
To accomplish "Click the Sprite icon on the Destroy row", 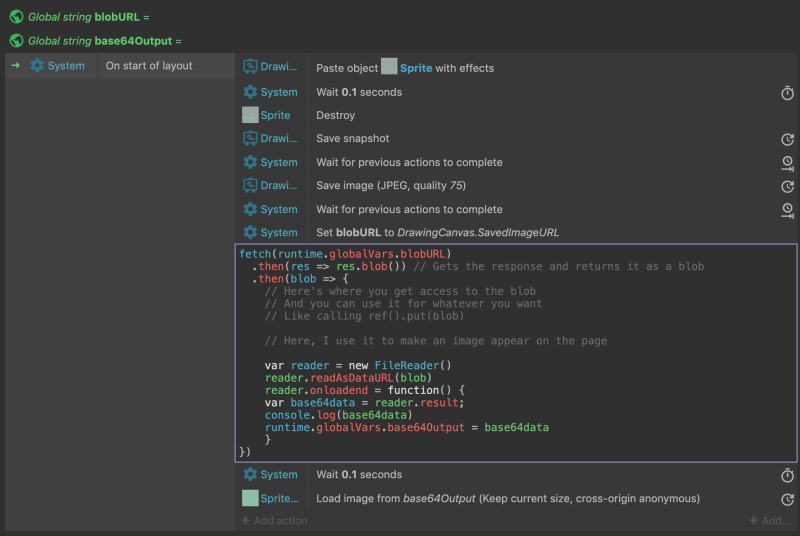I will pos(250,115).
